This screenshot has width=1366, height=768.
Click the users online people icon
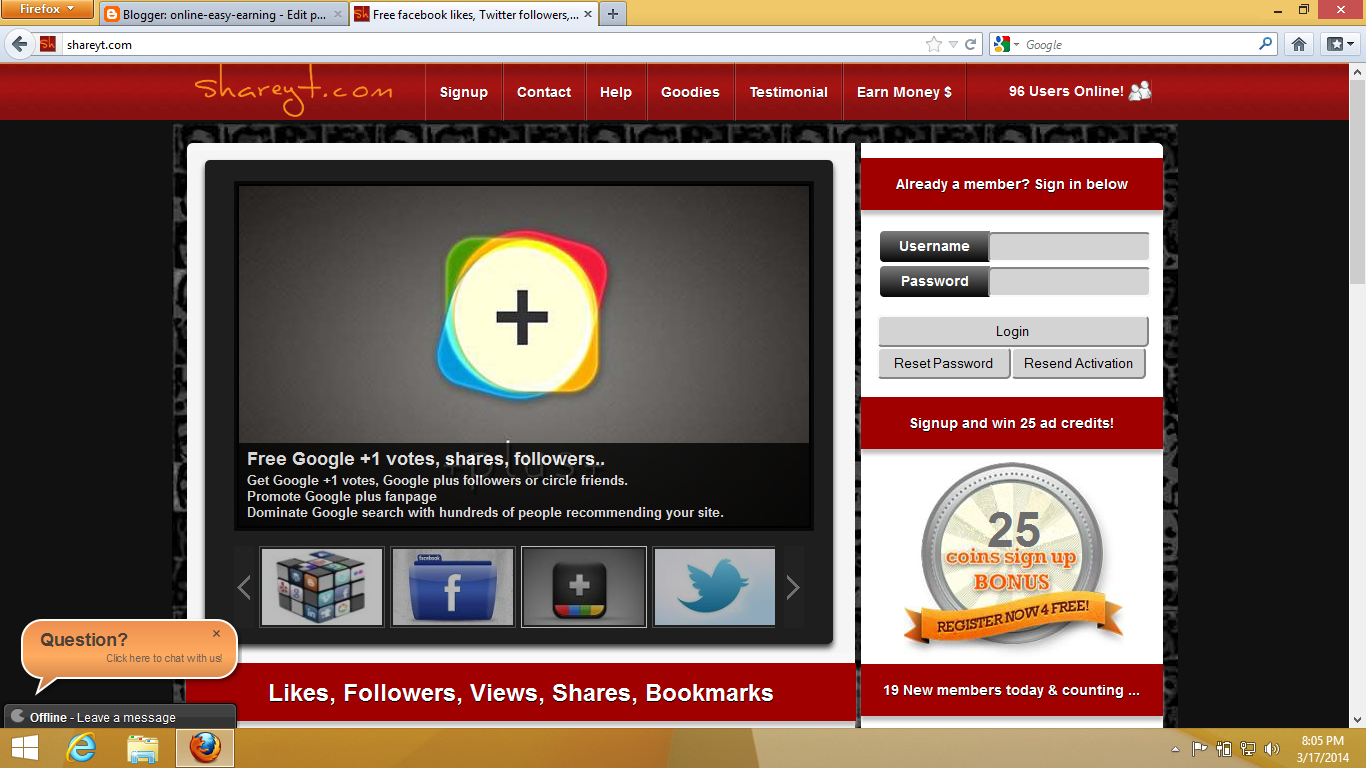pyautogui.click(x=1140, y=91)
